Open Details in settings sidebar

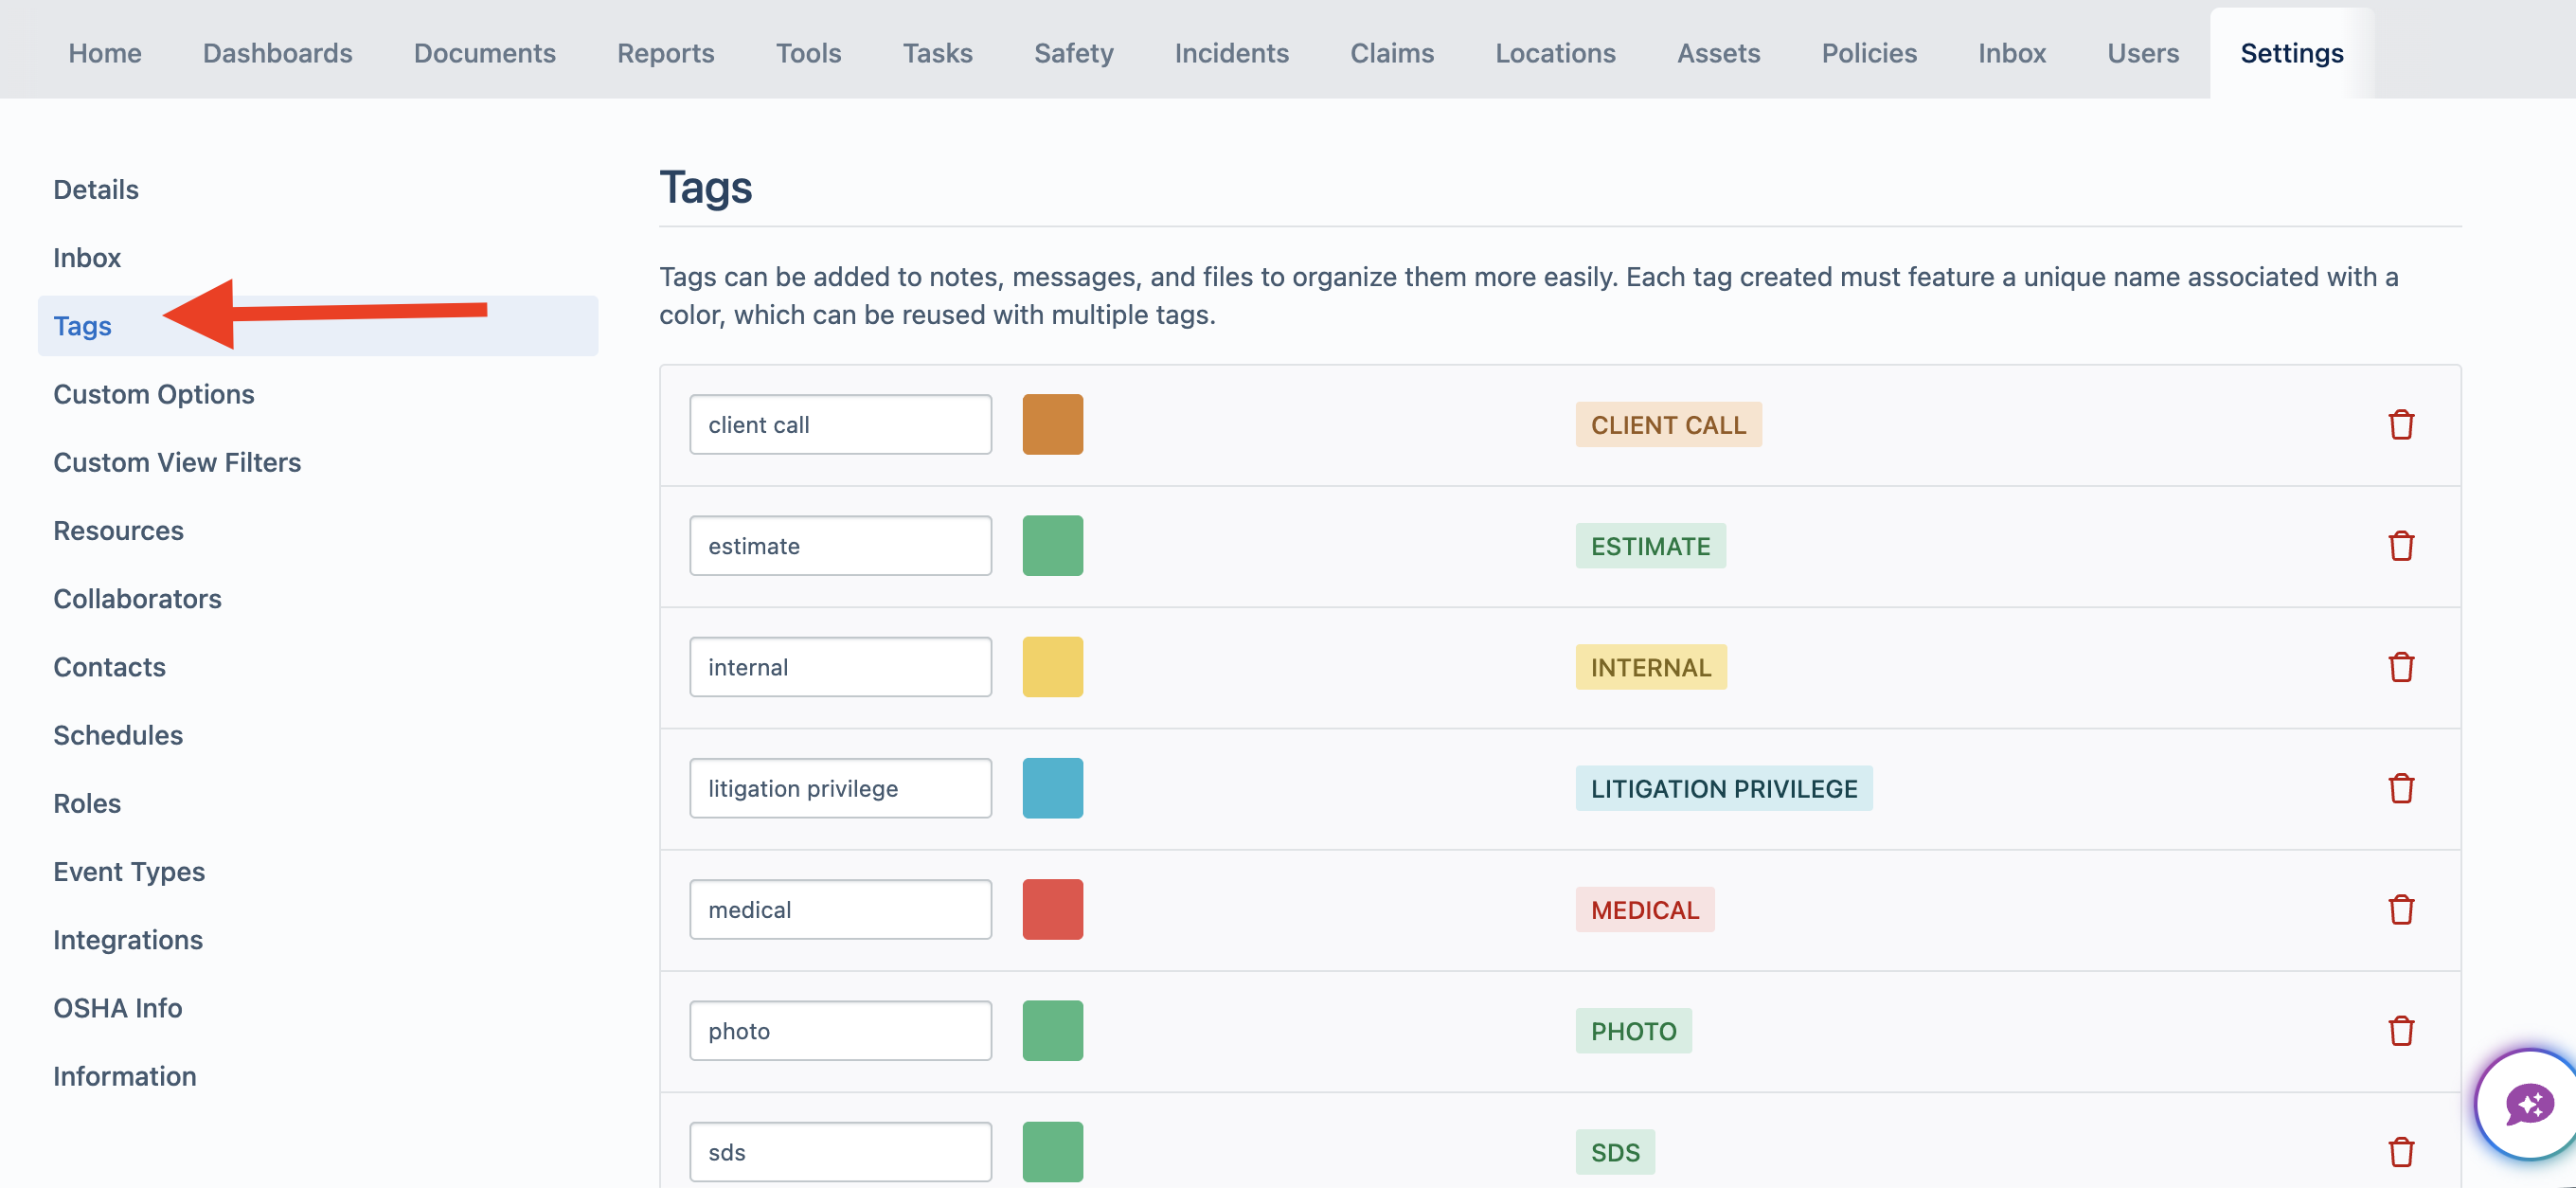(x=96, y=189)
